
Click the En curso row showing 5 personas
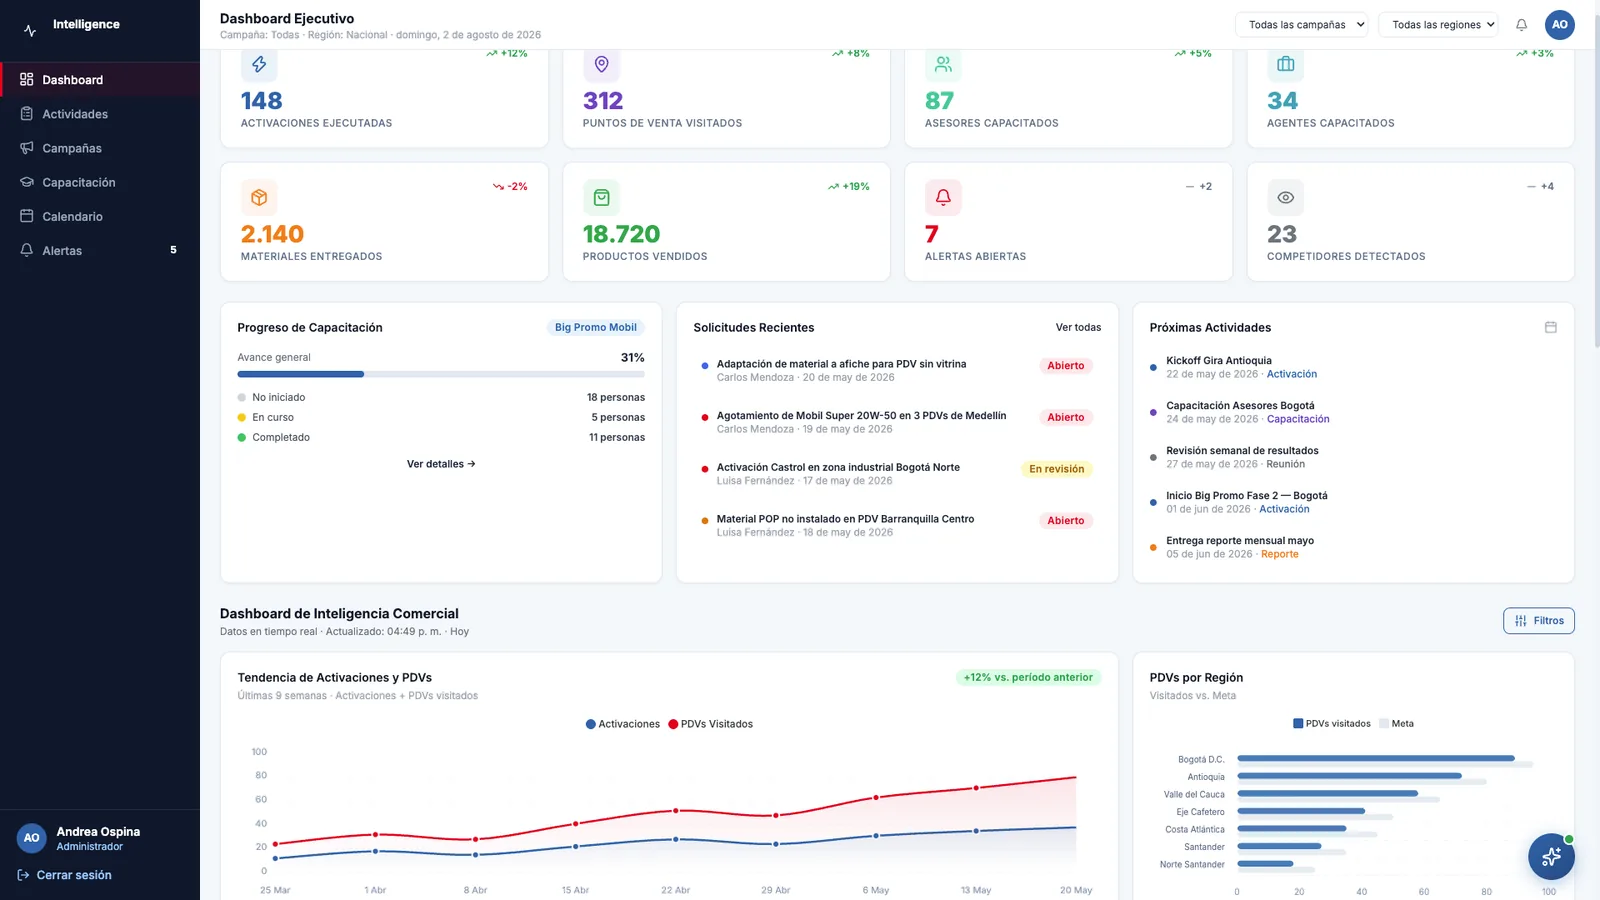pos(441,417)
